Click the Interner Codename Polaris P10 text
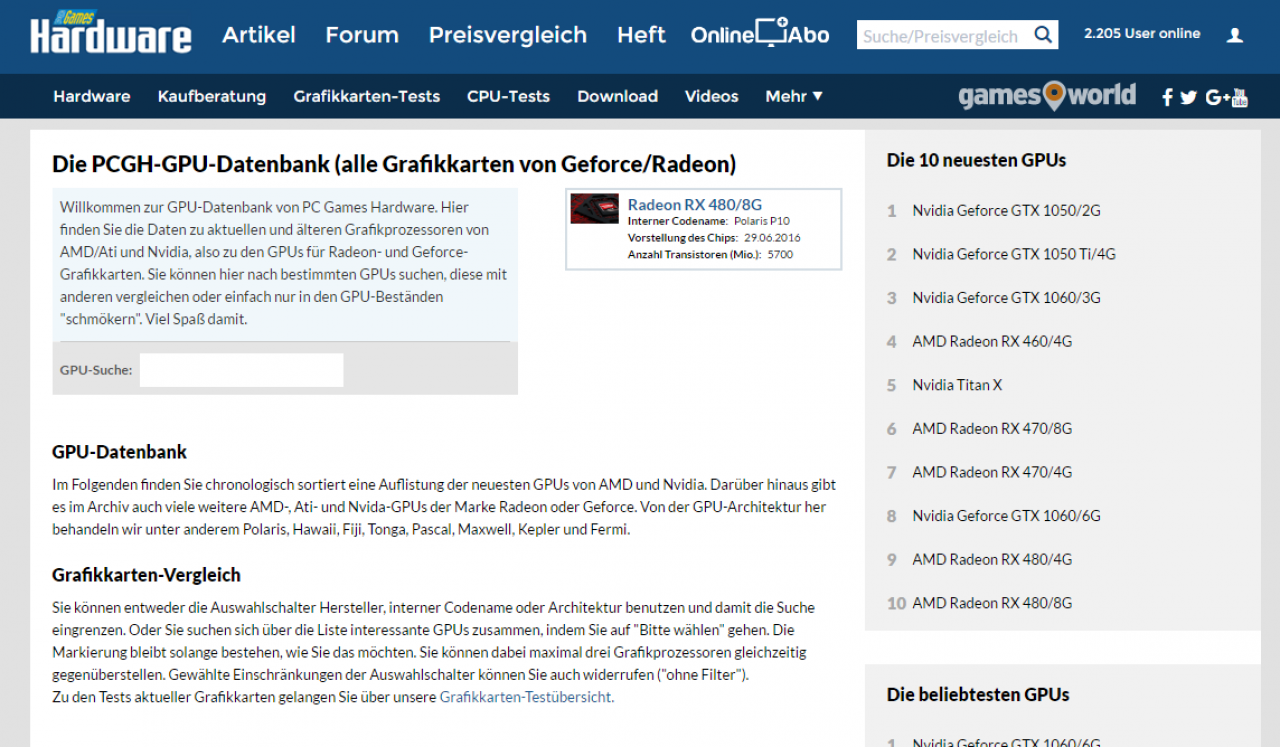The height and width of the screenshot is (747, 1280). 709,221
